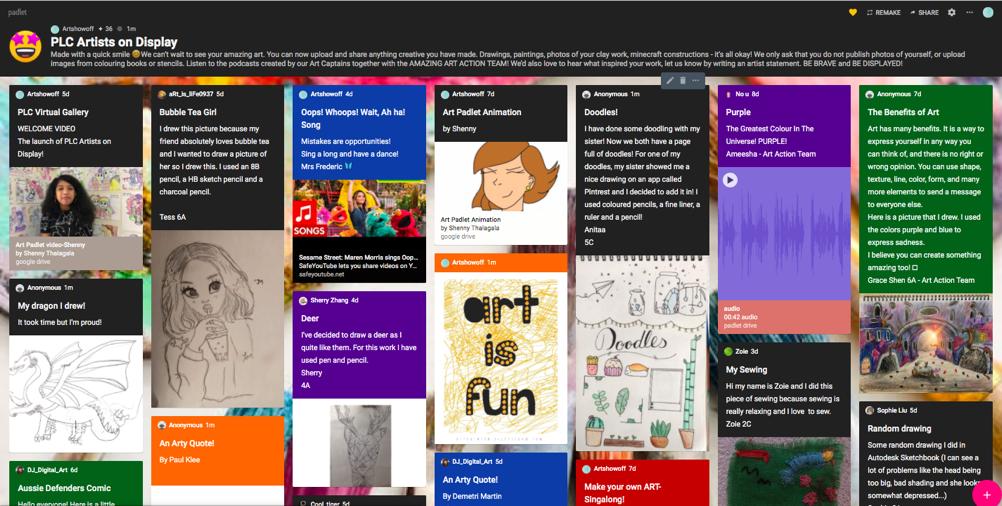Click aRt_is_liFe0937 author avatar
1002x506 pixels.
pyautogui.click(x=162, y=95)
